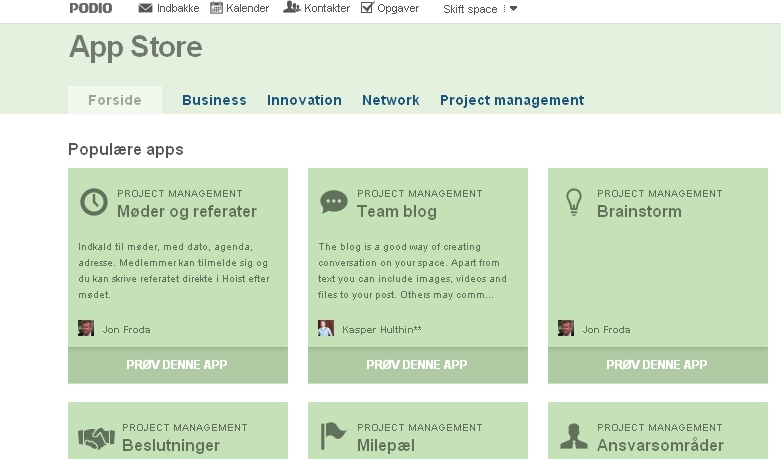Open Opgaver tasks list
781x459 pixels.
coord(390,9)
